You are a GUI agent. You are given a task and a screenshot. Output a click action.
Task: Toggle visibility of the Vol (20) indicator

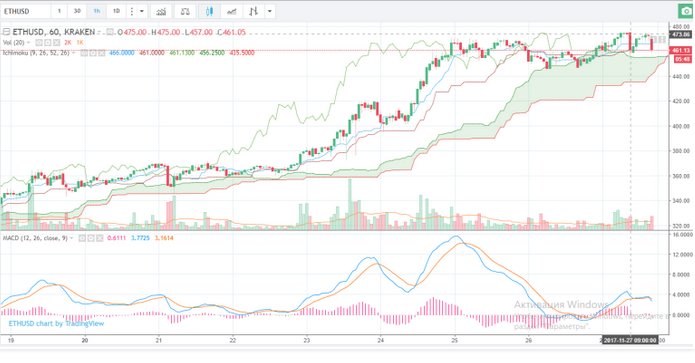(39, 43)
